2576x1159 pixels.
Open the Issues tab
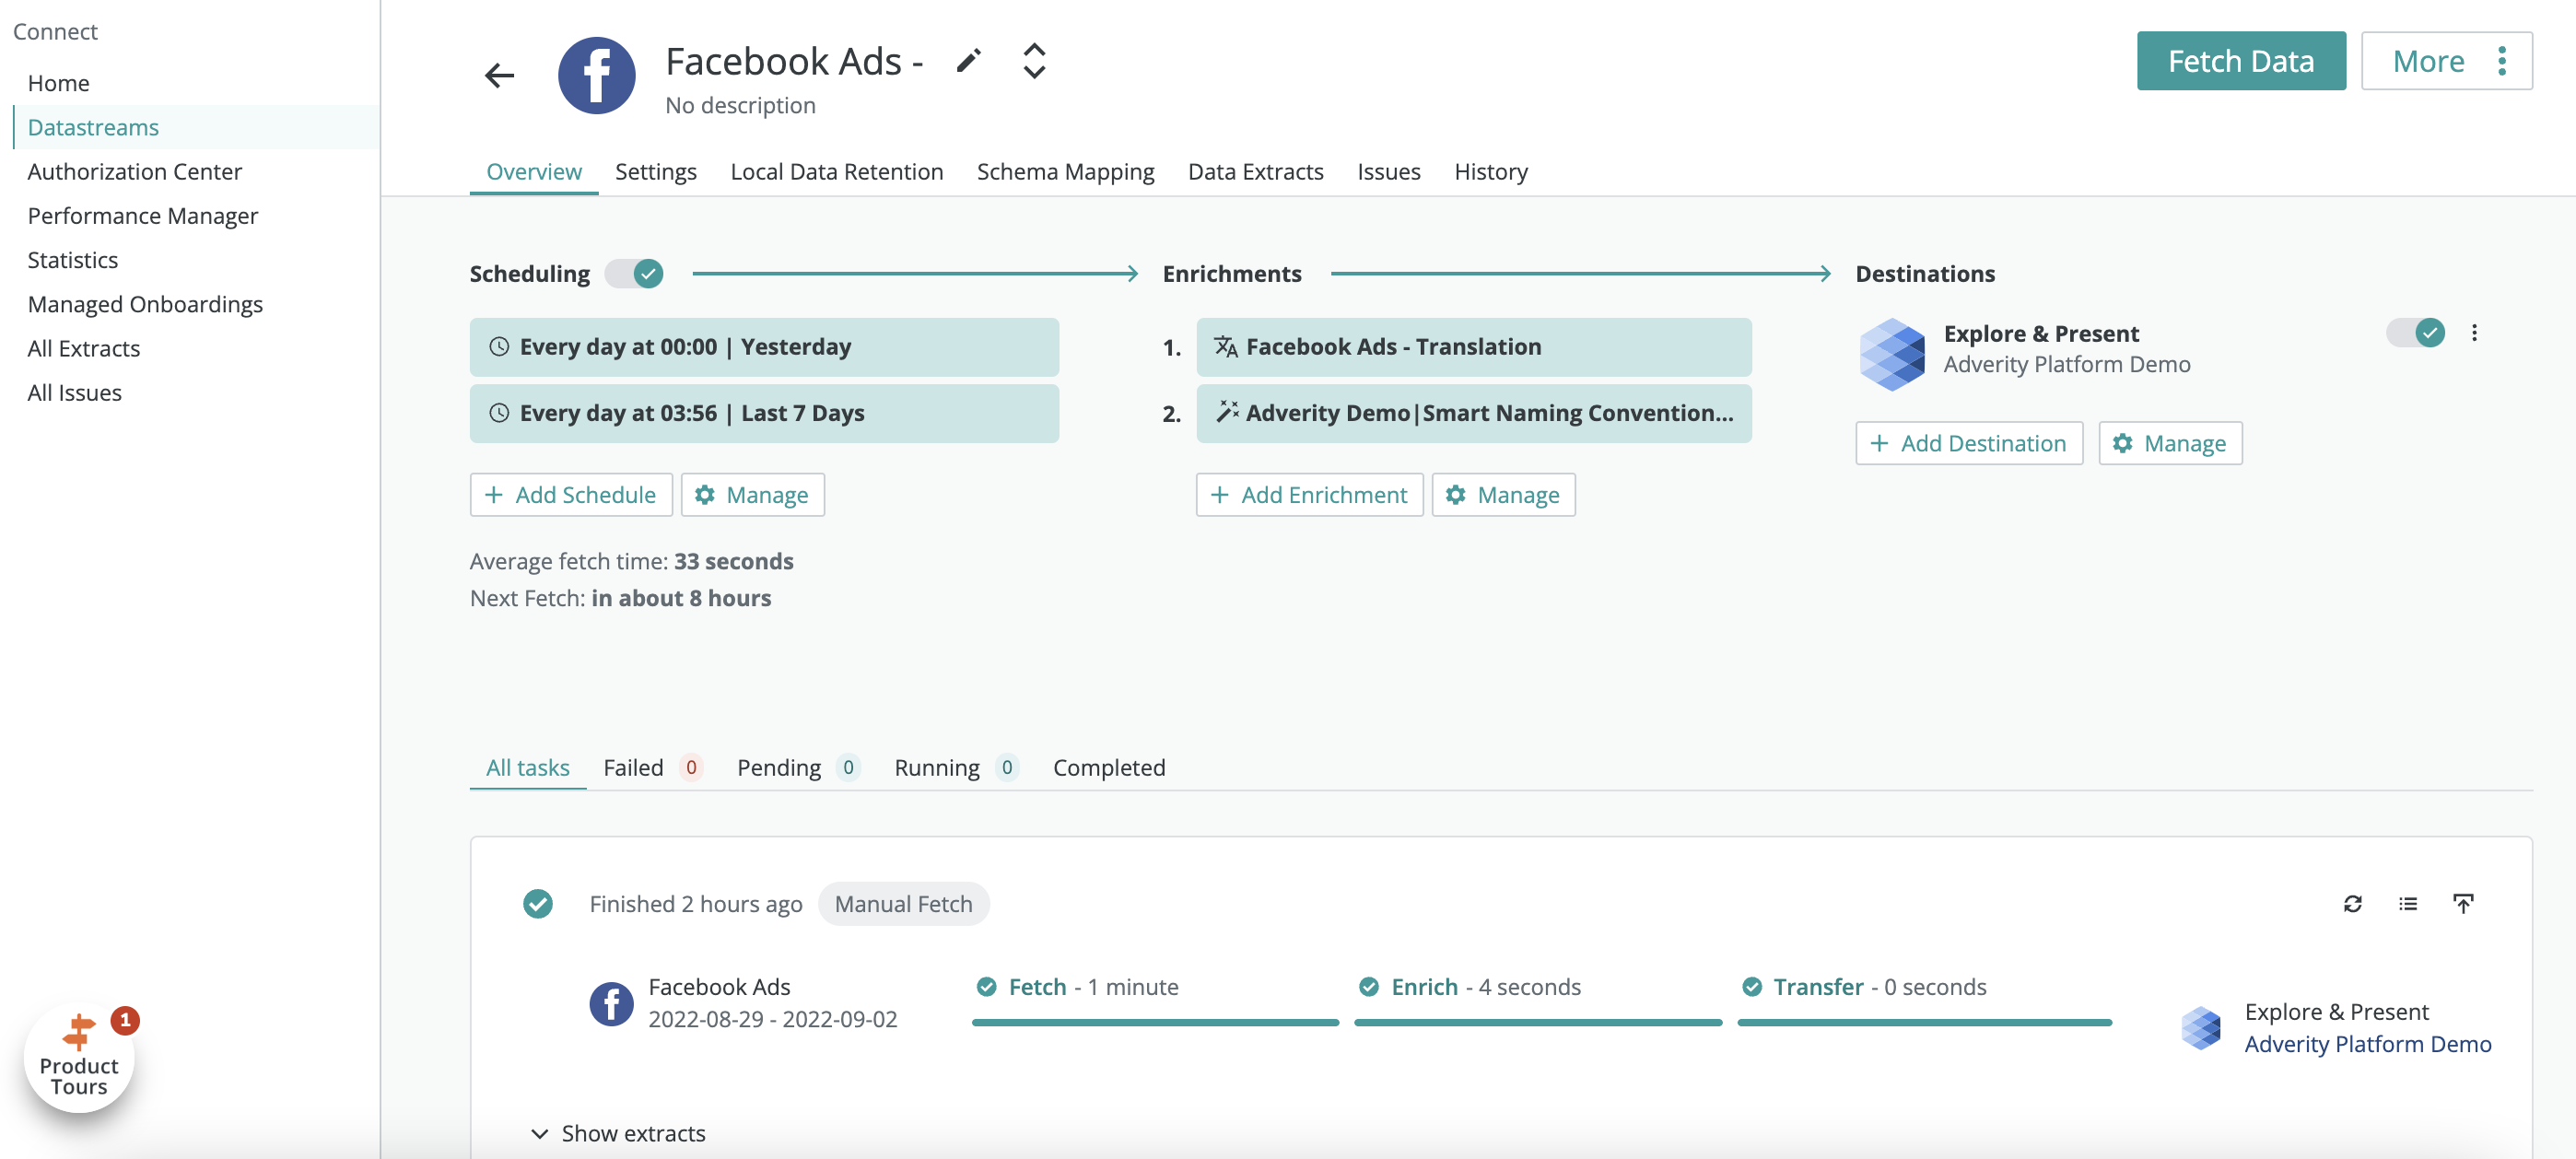click(1388, 172)
